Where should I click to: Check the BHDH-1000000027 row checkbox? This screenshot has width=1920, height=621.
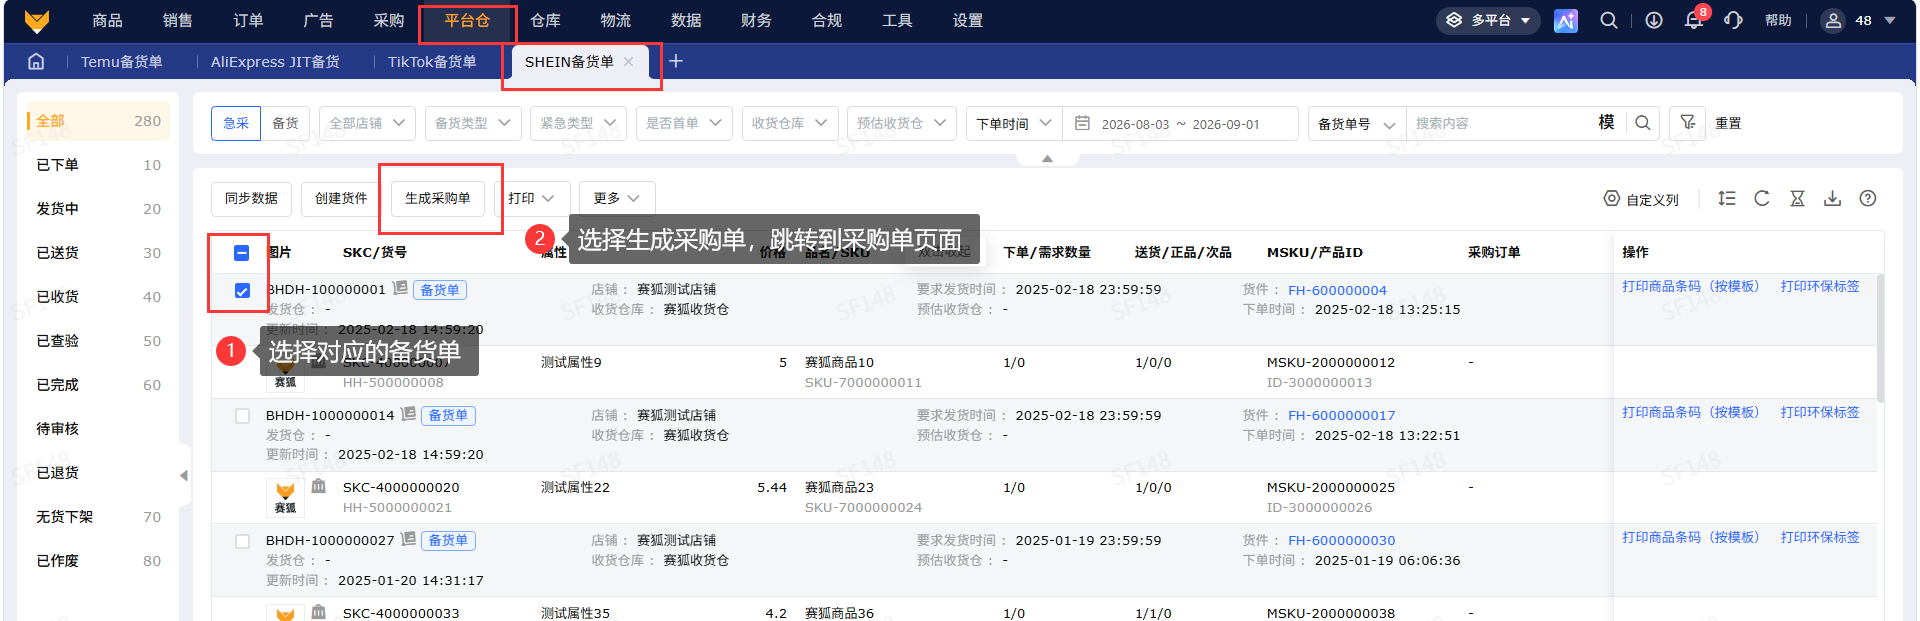coord(242,541)
